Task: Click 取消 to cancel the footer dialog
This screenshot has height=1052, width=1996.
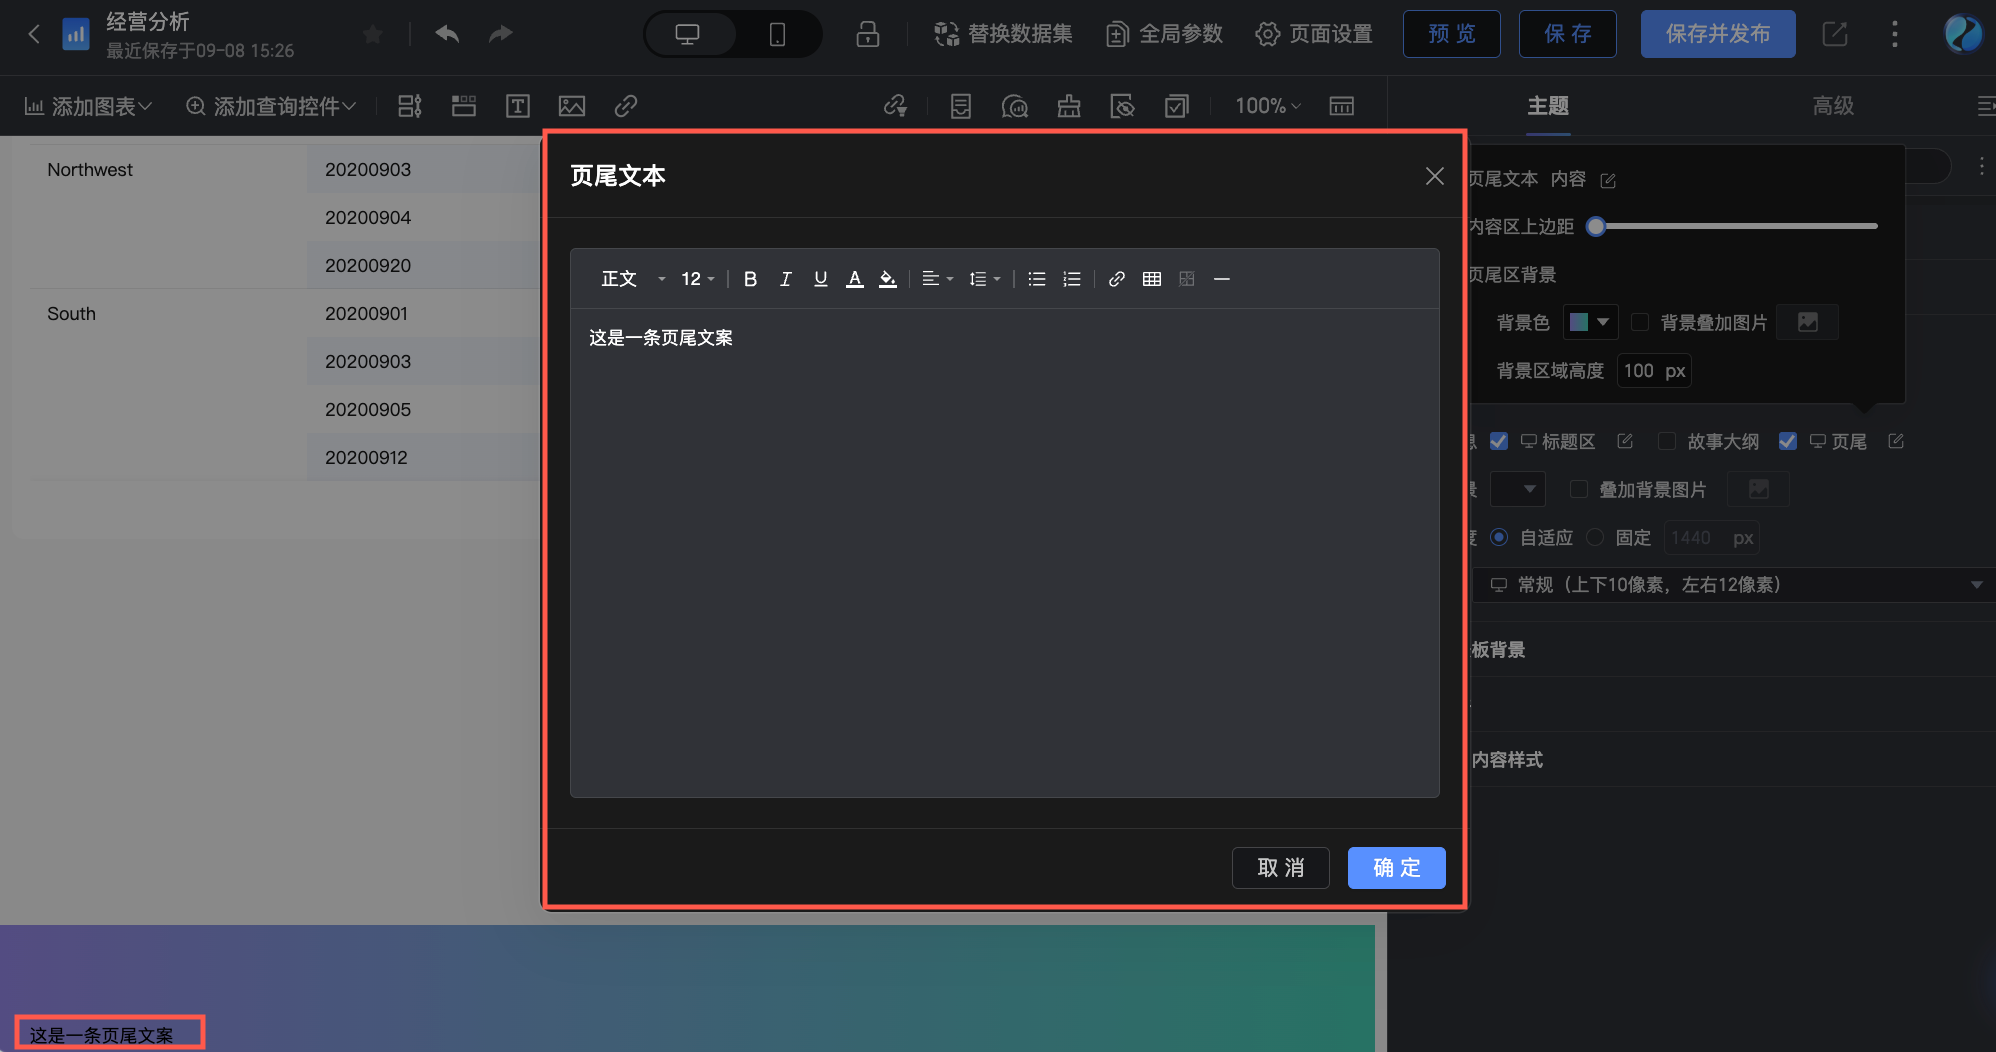Action: click(x=1280, y=868)
